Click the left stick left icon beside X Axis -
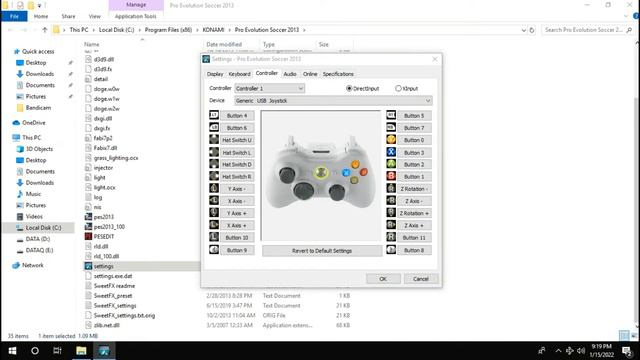640x360 pixels. click(x=214, y=201)
